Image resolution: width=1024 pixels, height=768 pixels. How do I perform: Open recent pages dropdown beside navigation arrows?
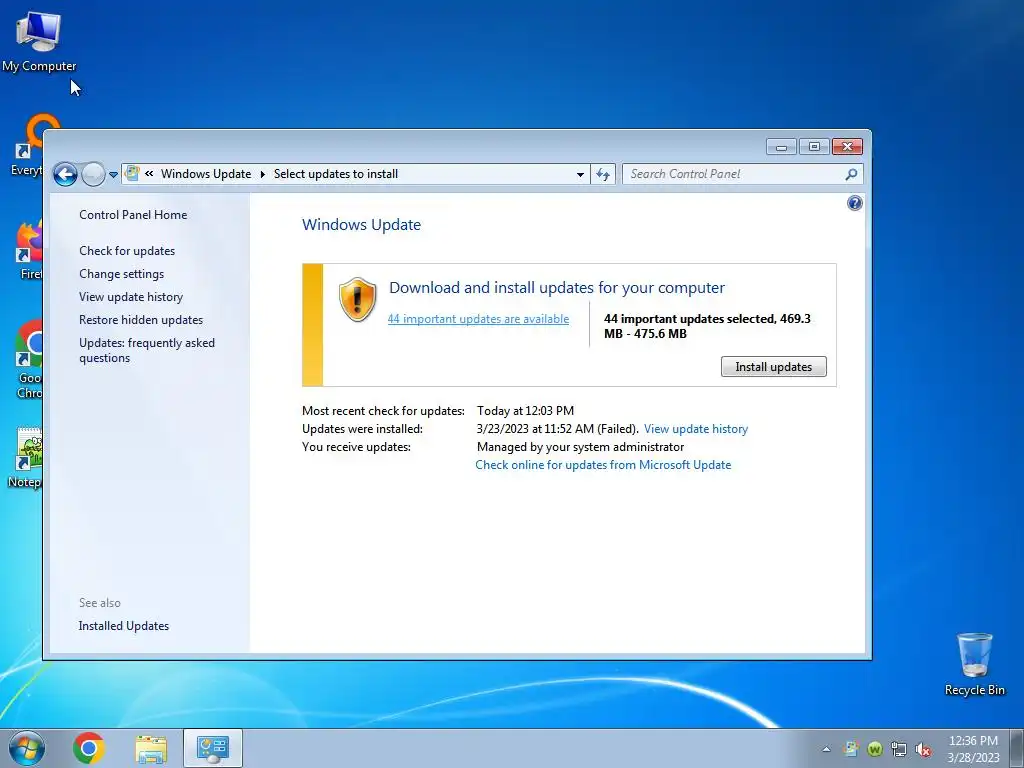click(113, 175)
